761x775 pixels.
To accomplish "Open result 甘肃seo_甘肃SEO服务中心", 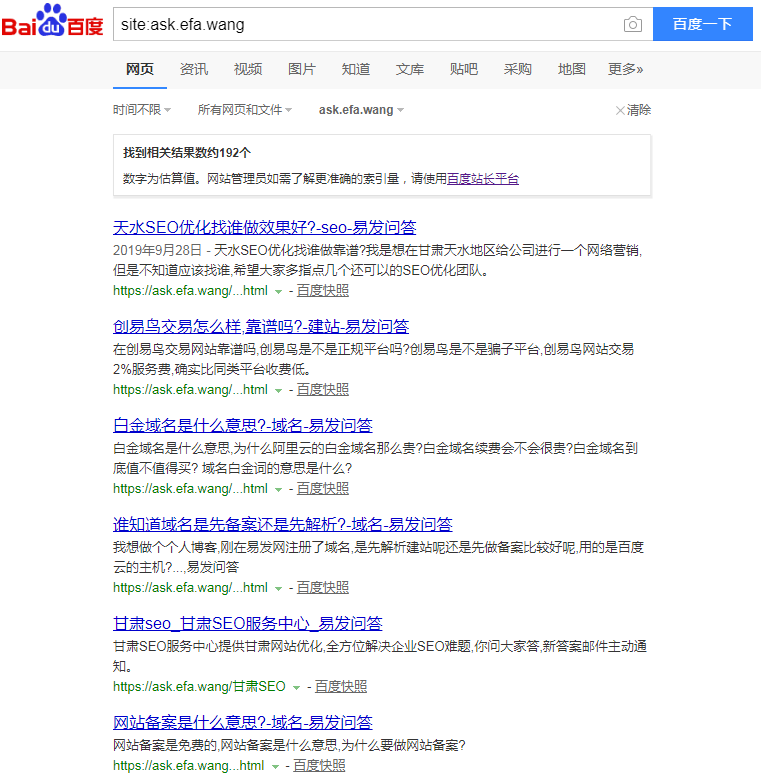I will pos(248,623).
